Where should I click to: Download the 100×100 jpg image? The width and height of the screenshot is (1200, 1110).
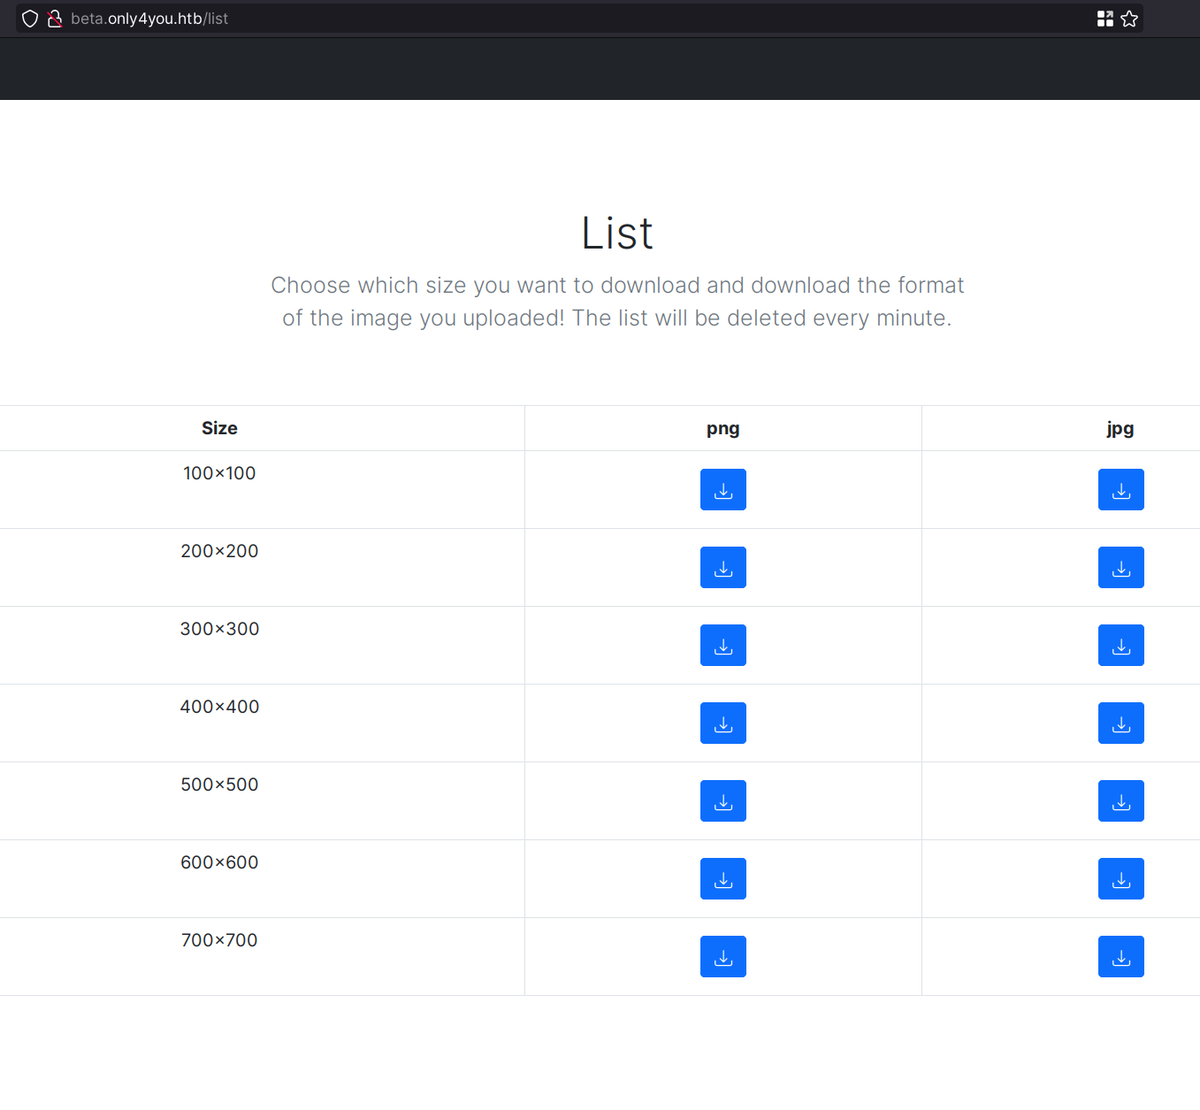tap(1121, 490)
